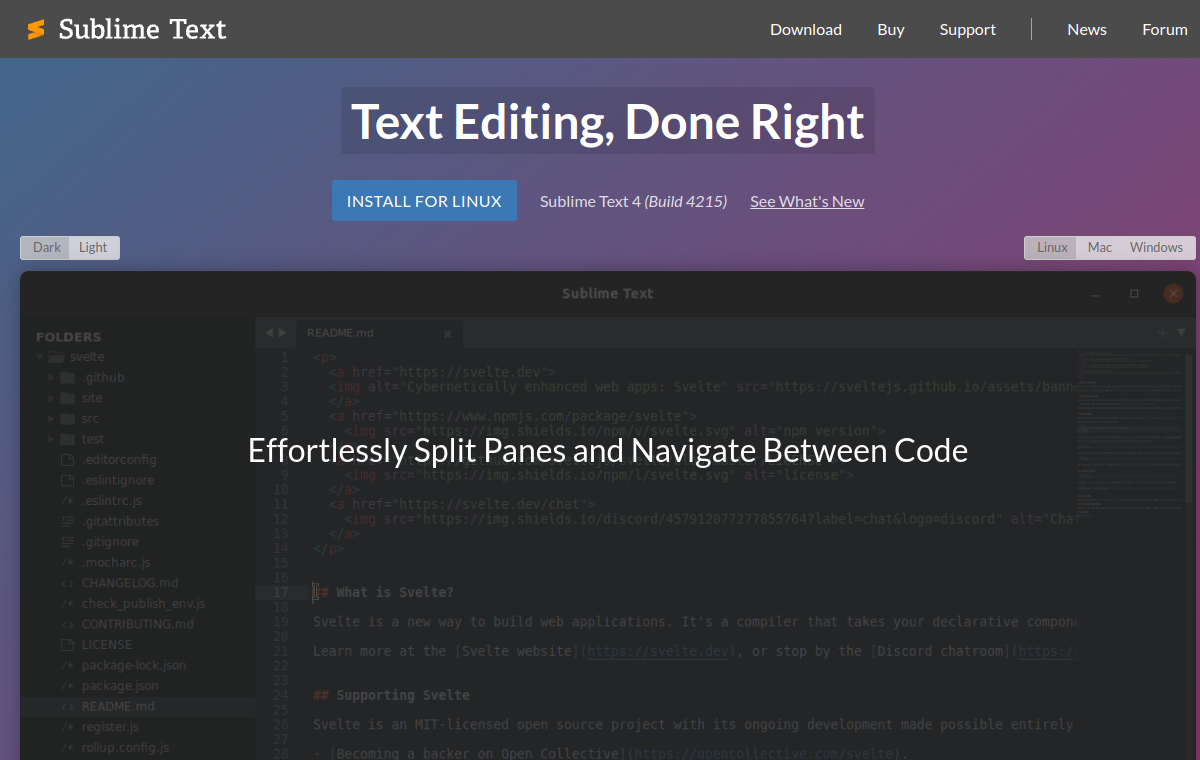Open the Buy page
This screenshot has width=1200, height=760.
[x=891, y=29]
